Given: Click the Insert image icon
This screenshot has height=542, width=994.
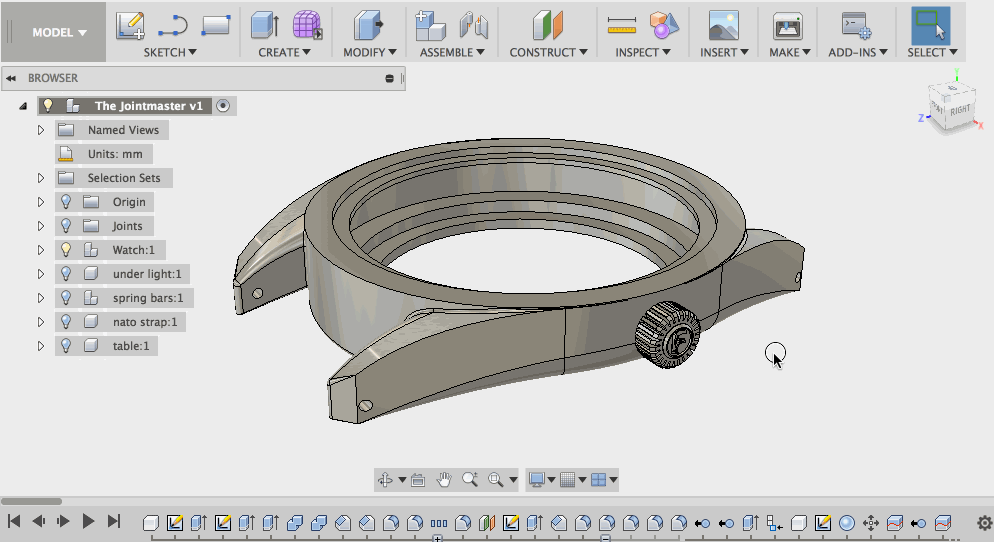Looking at the screenshot, I should [x=723, y=26].
